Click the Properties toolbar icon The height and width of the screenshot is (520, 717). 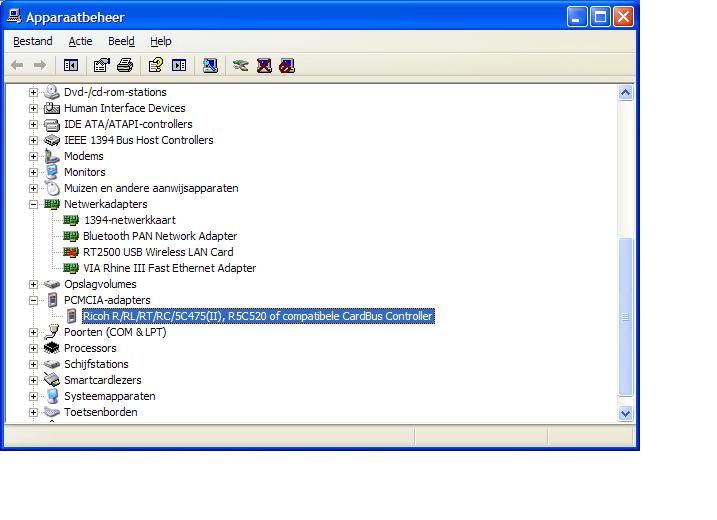pos(101,66)
